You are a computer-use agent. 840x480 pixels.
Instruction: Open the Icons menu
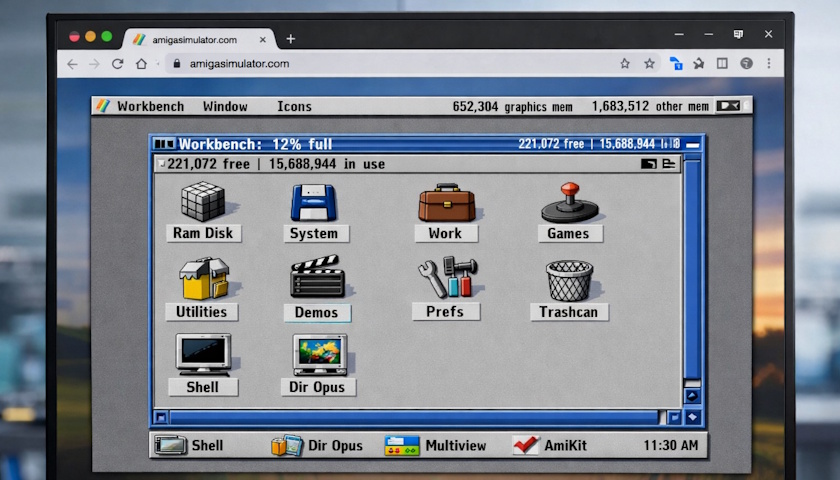point(294,106)
